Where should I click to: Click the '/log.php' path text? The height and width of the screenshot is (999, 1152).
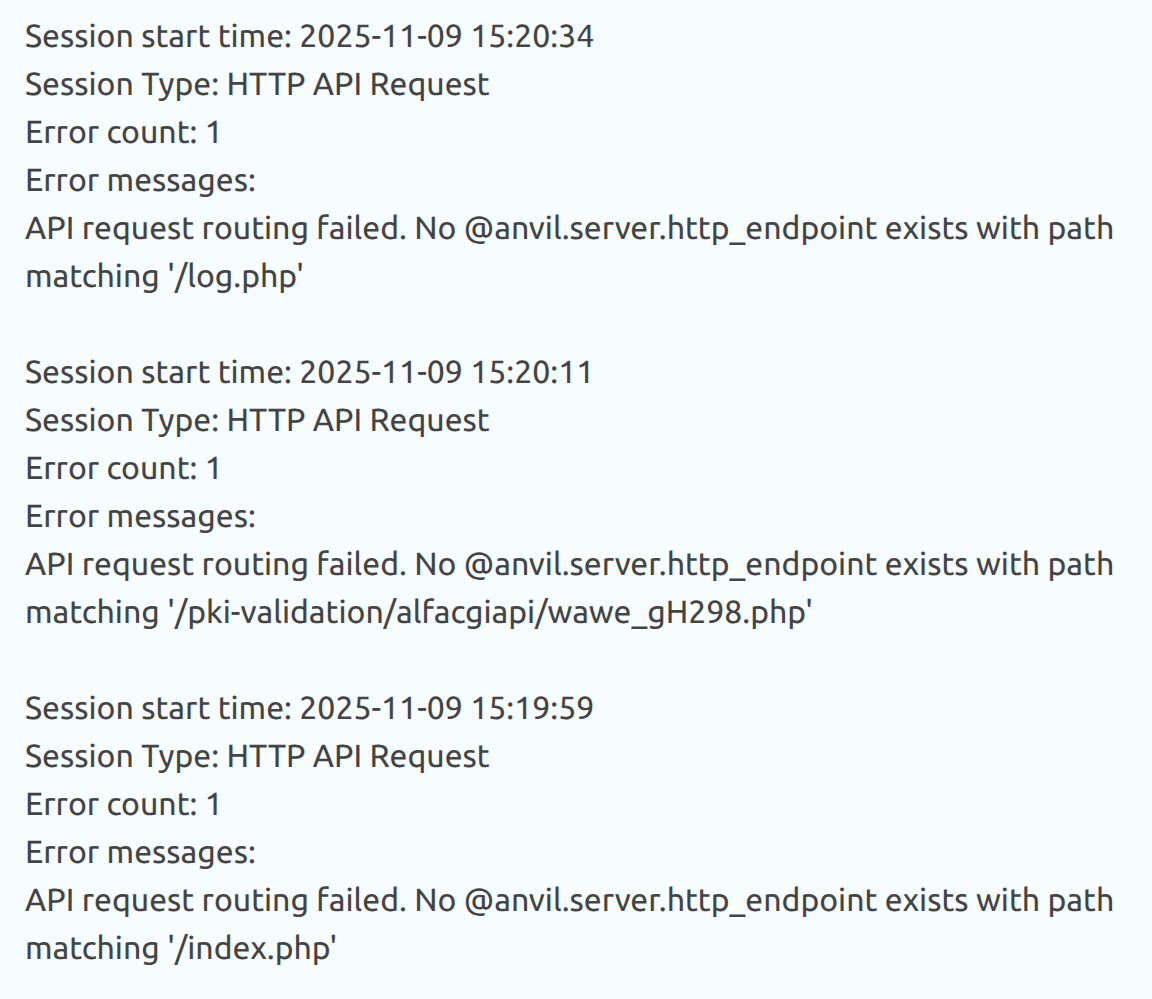pyautogui.click(x=235, y=277)
